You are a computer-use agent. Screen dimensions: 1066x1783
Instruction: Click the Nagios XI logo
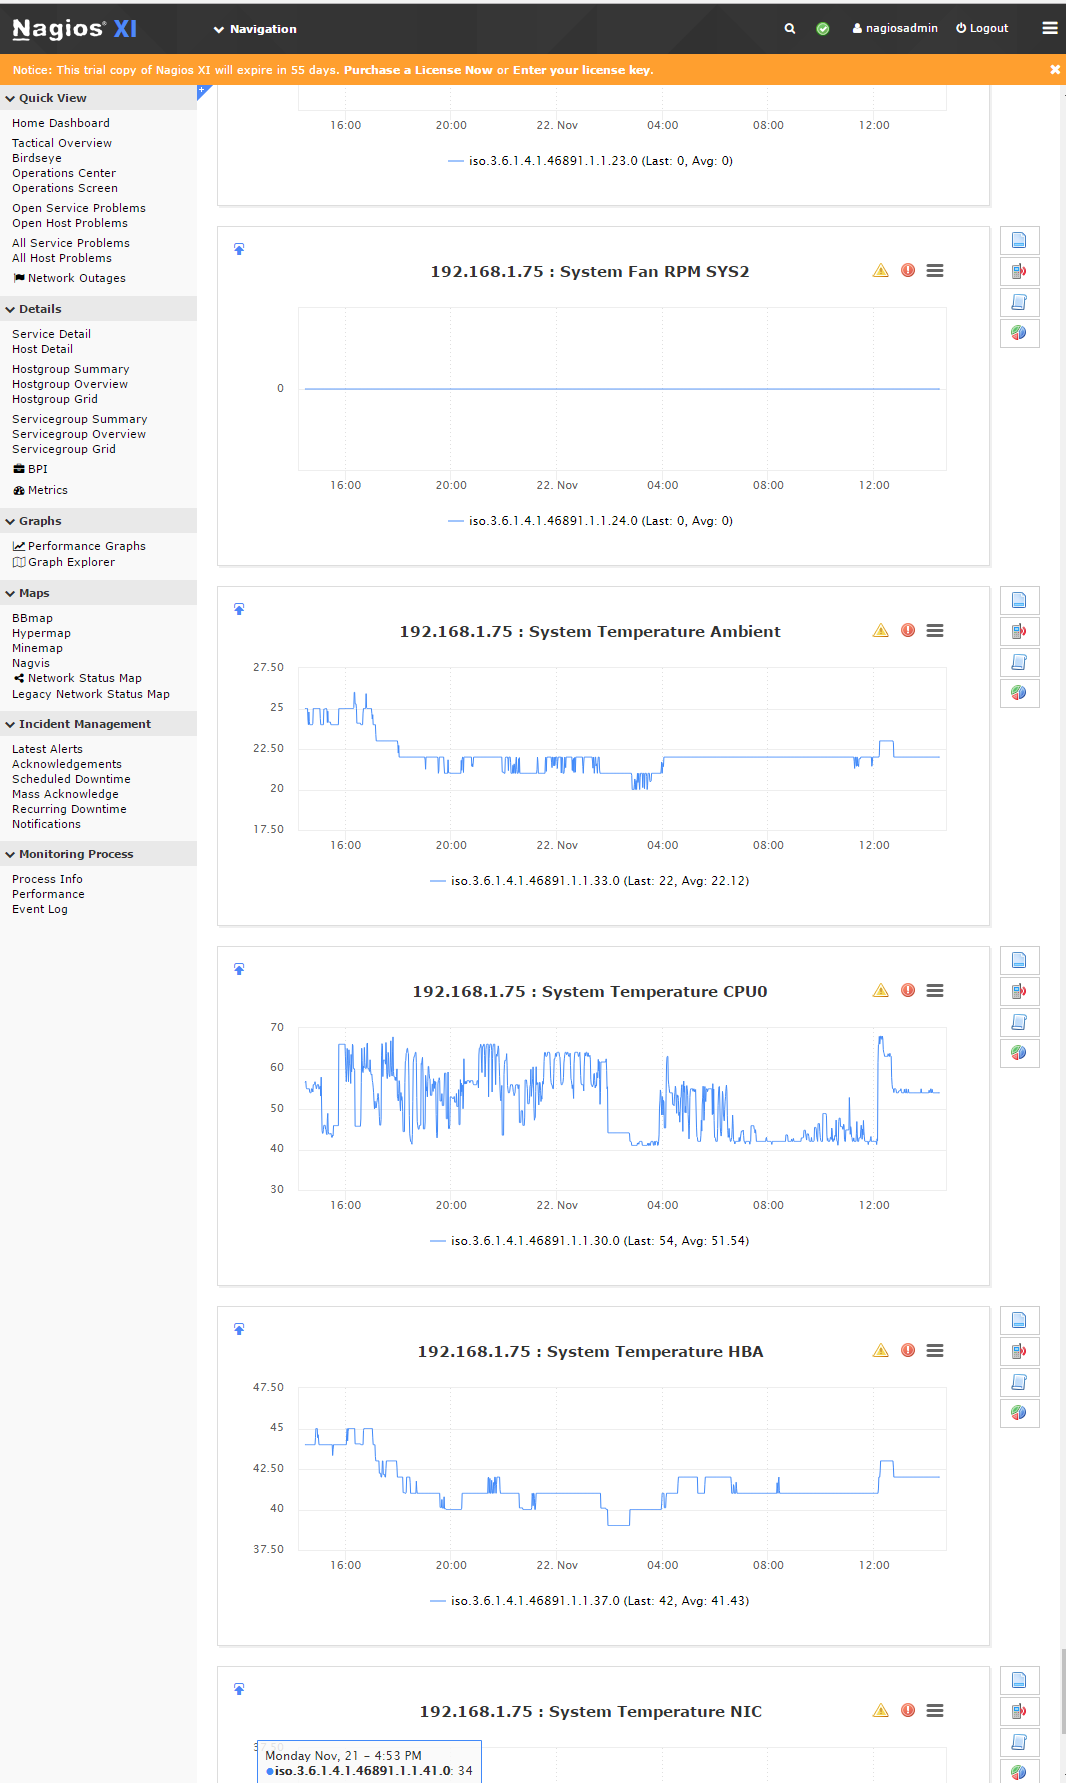(74, 29)
